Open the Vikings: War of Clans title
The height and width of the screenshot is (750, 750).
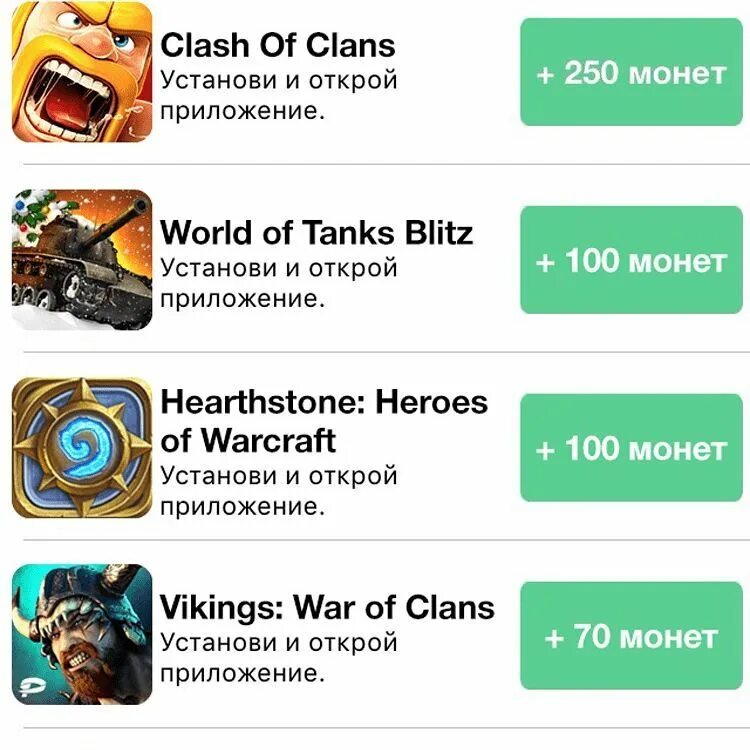pos(327,607)
